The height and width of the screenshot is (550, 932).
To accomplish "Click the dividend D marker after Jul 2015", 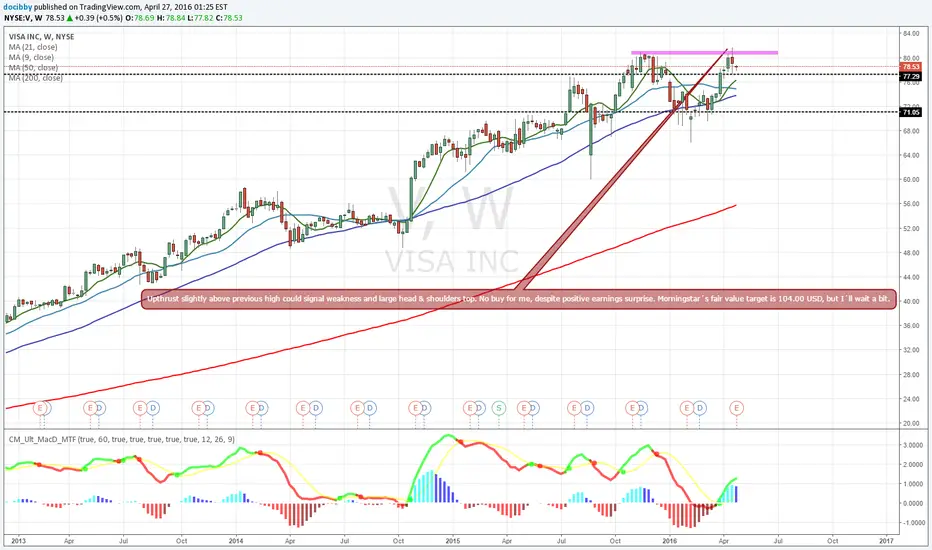I will [x=587, y=408].
